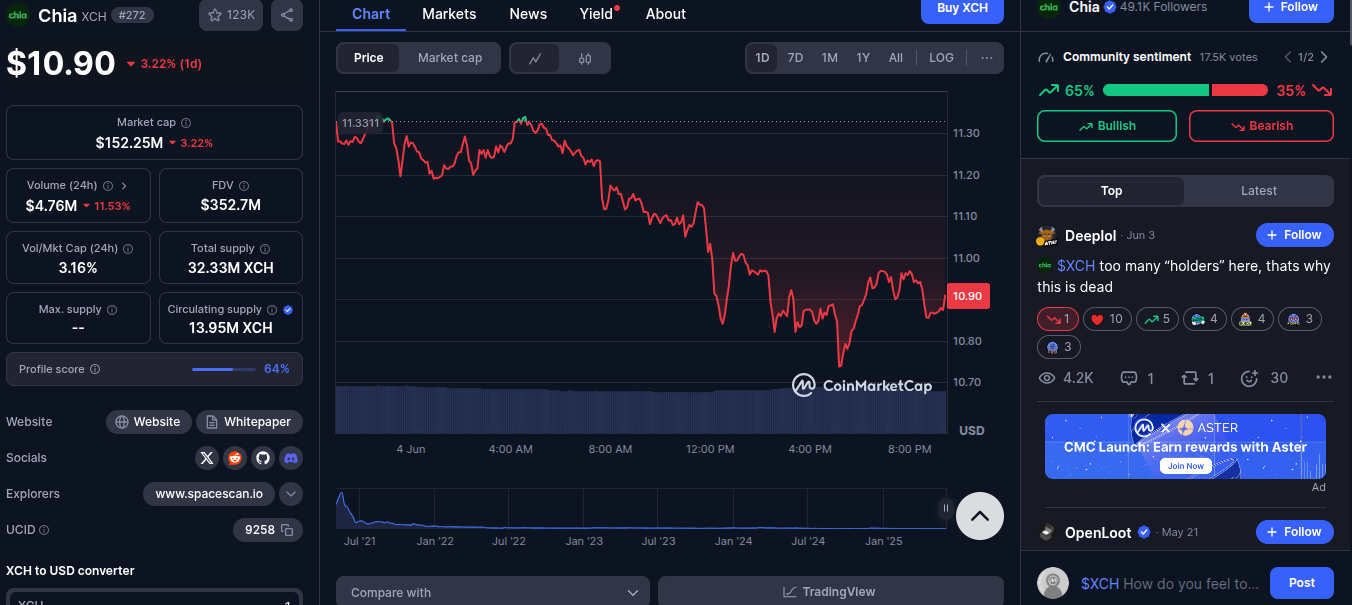Image resolution: width=1352 pixels, height=605 pixels.
Task: Show Top community posts
Action: [x=1111, y=191]
